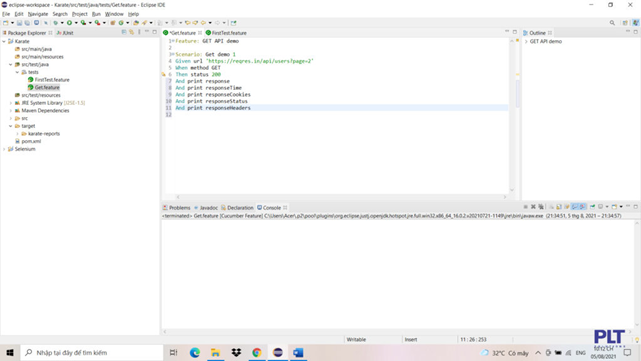This screenshot has height=361, width=641.
Task: Expand GET API demo in Outline
Action: point(526,42)
